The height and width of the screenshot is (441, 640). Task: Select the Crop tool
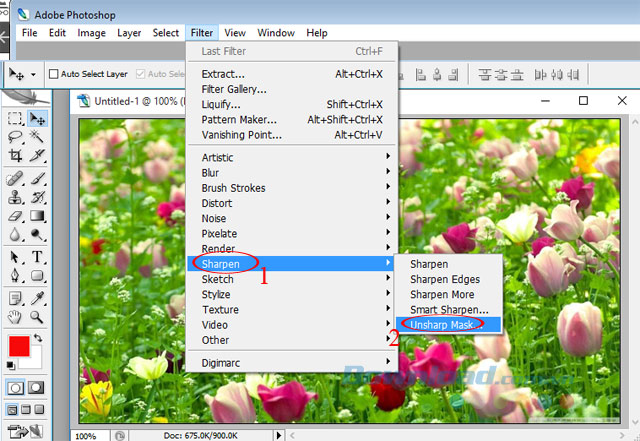[15, 155]
